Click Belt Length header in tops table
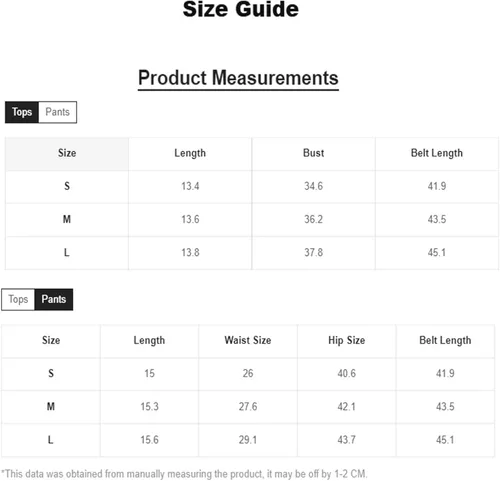 [437, 153]
